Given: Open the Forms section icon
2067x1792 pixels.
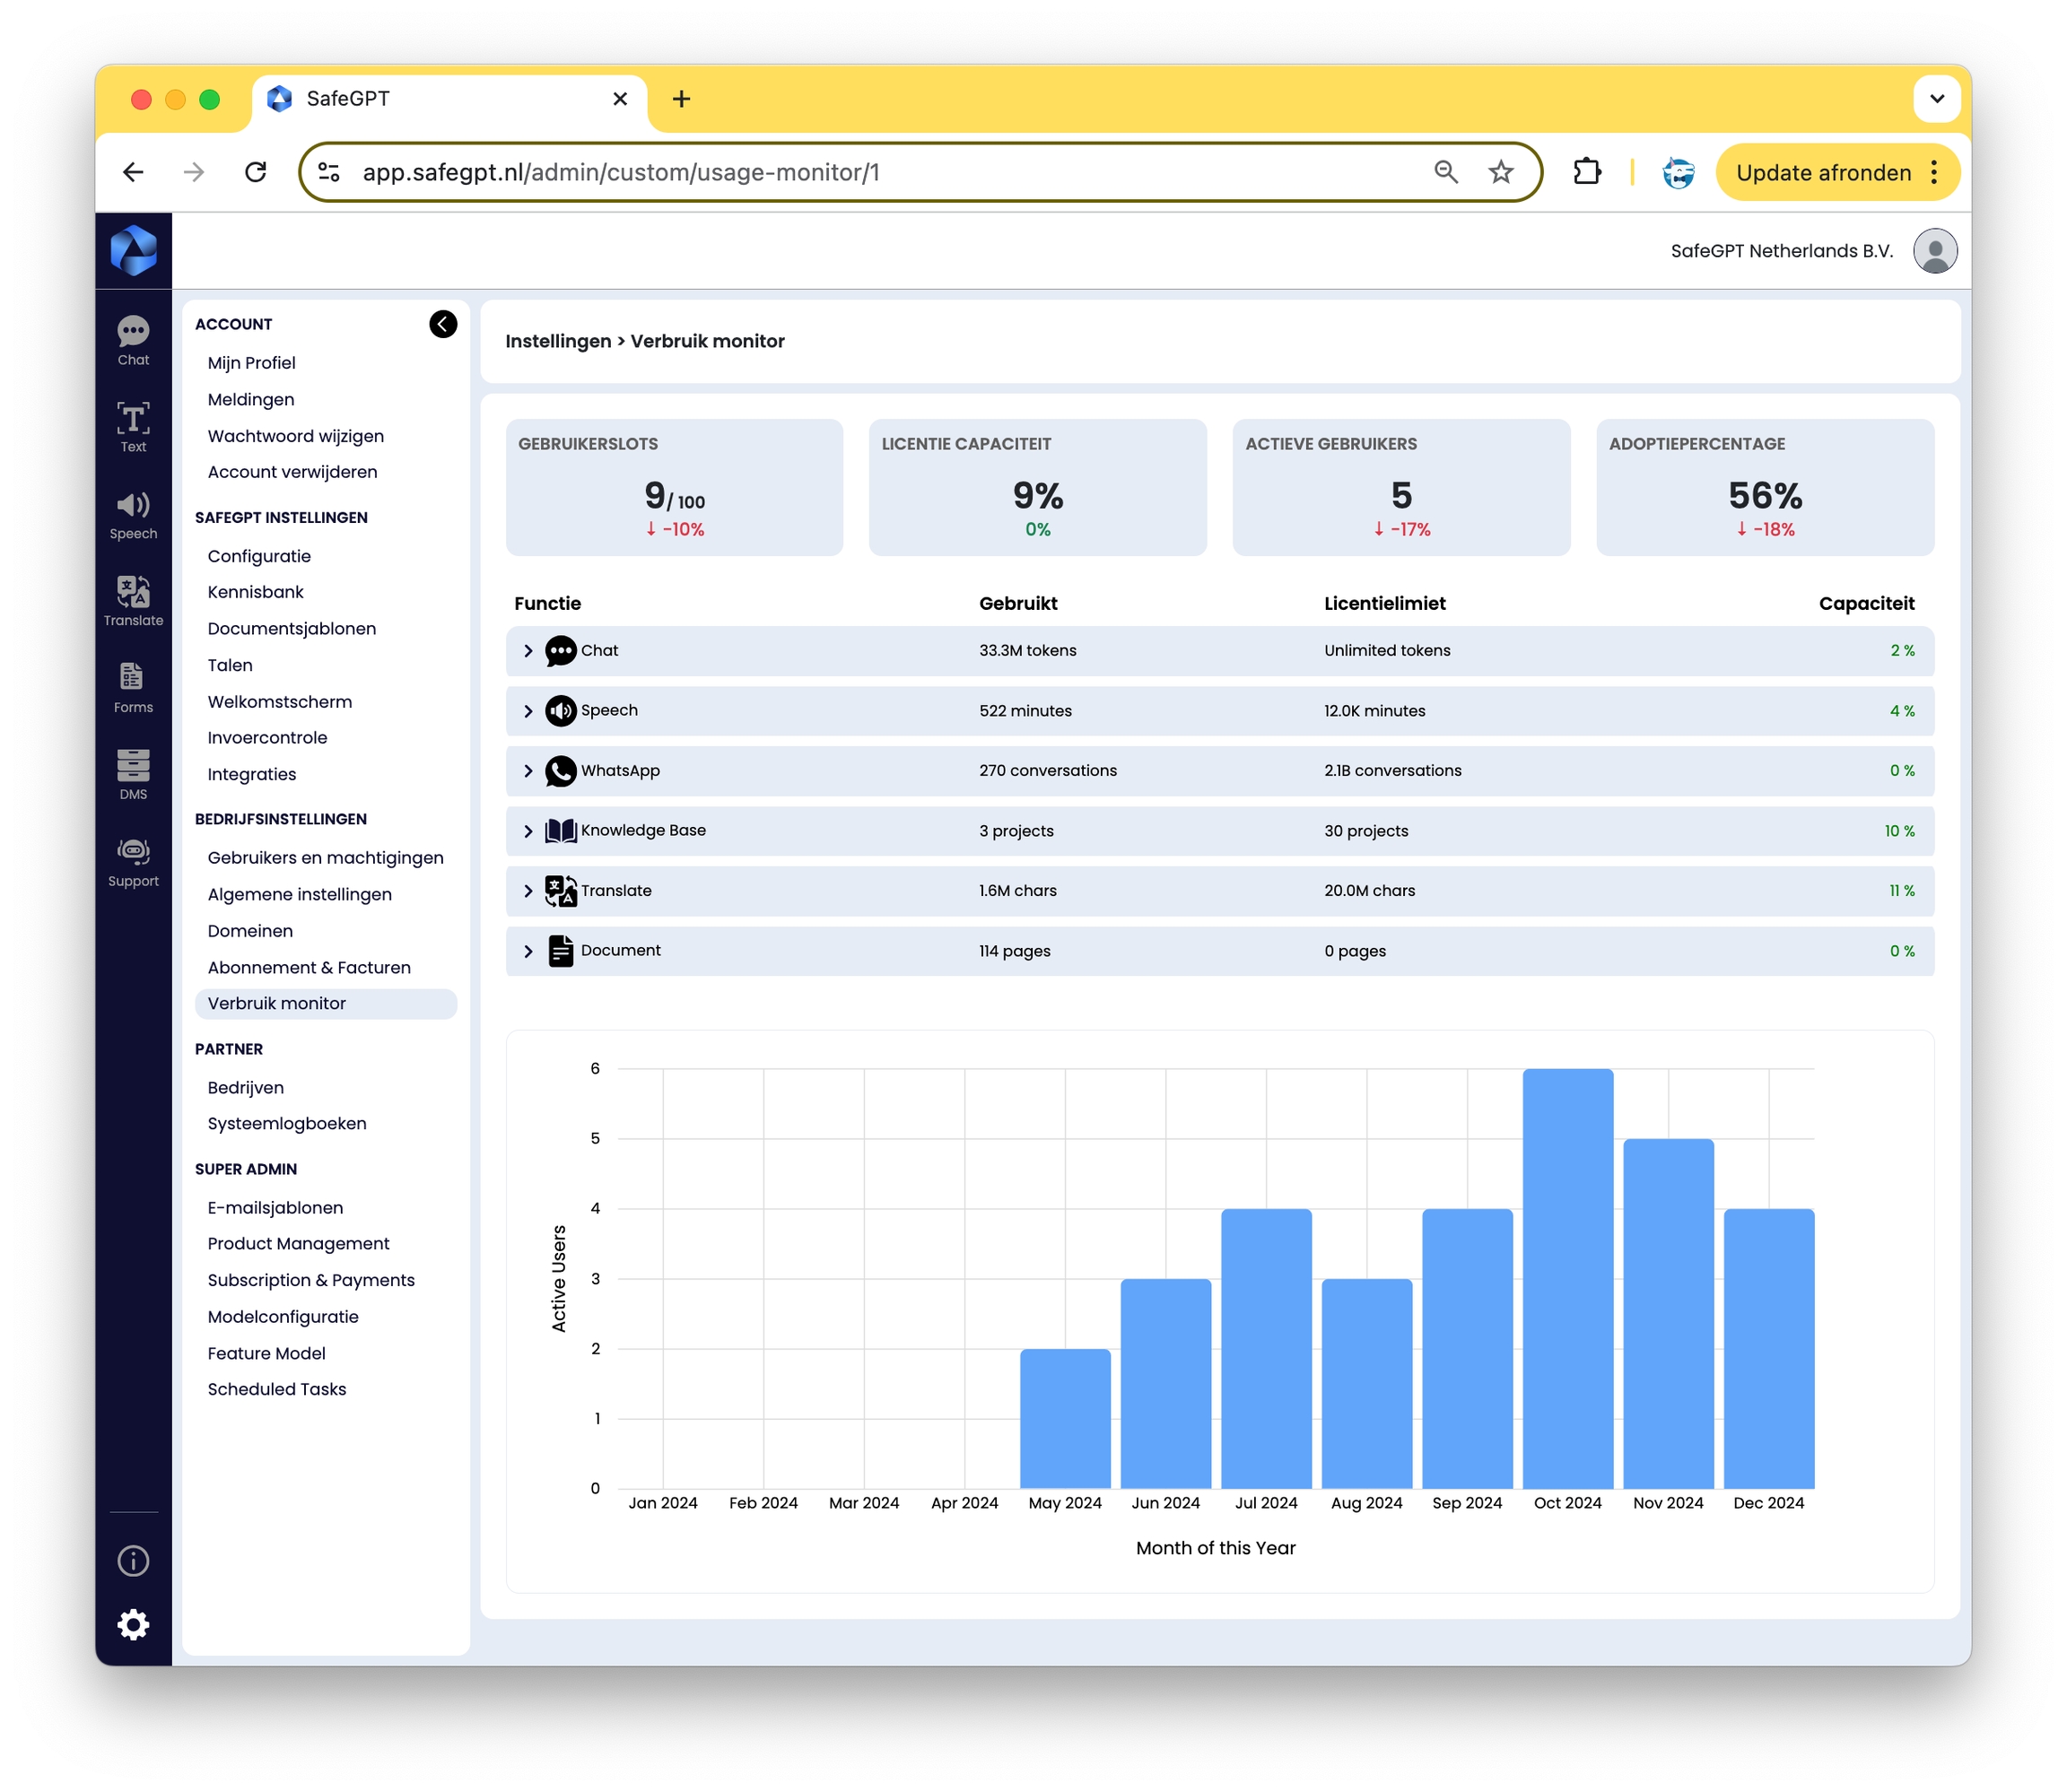Looking at the screenshot, I should pos(133,687).
